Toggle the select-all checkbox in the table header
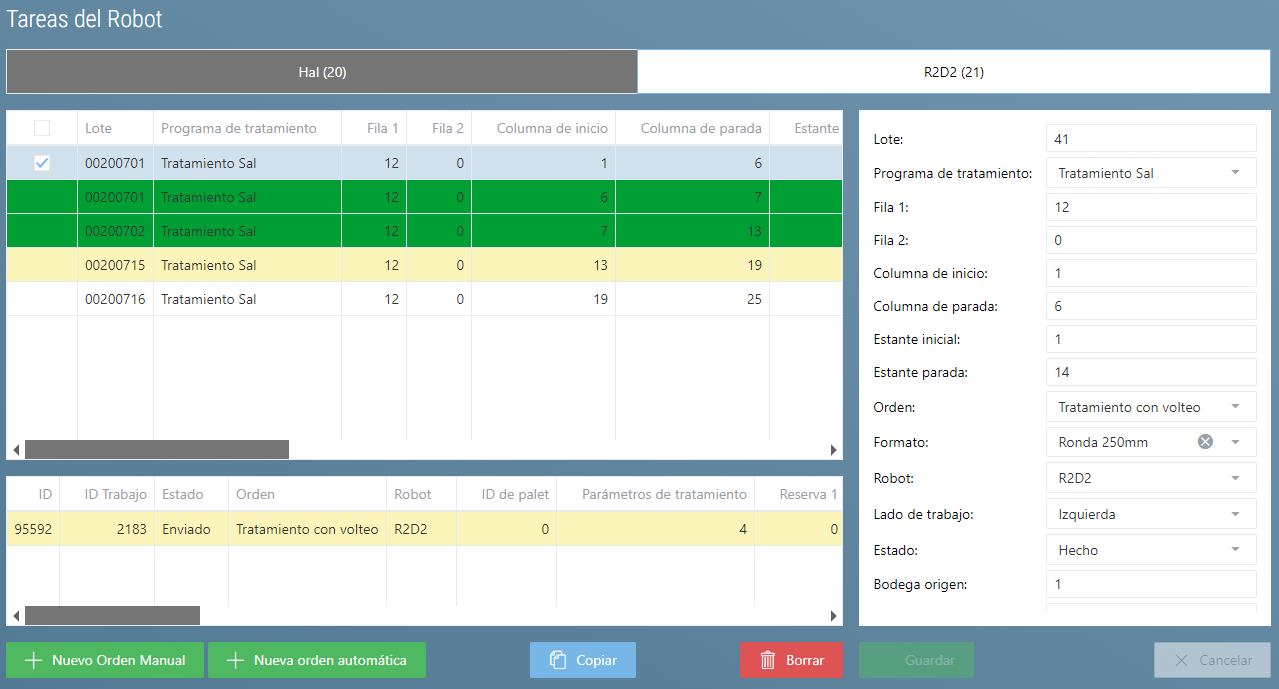 coord(42,128)
